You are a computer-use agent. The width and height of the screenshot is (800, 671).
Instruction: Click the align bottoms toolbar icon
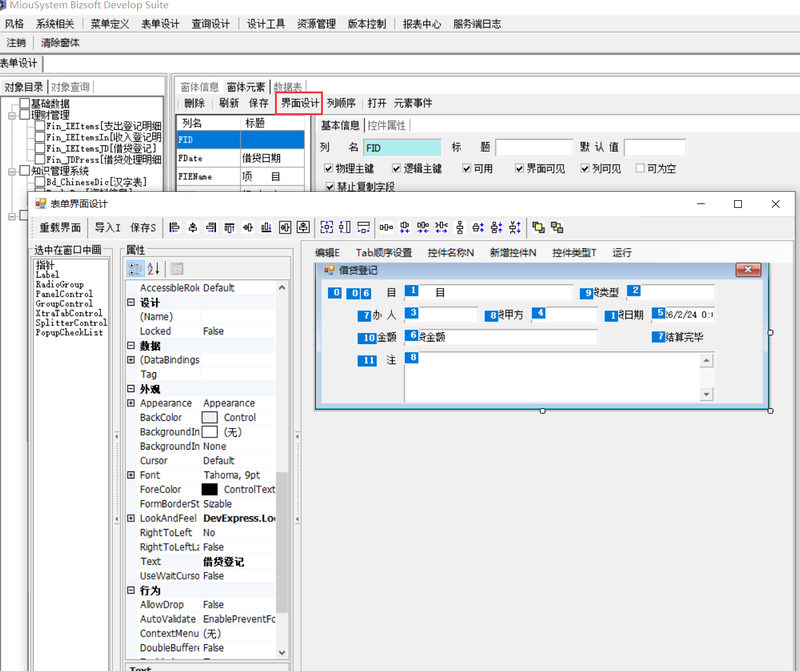266,228
